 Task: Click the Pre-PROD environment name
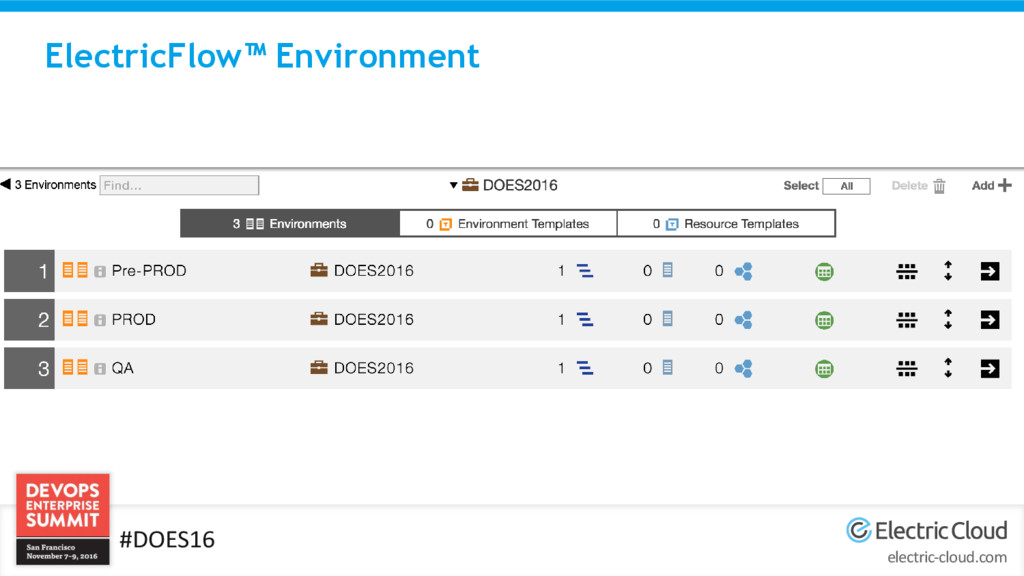(149, 271)
